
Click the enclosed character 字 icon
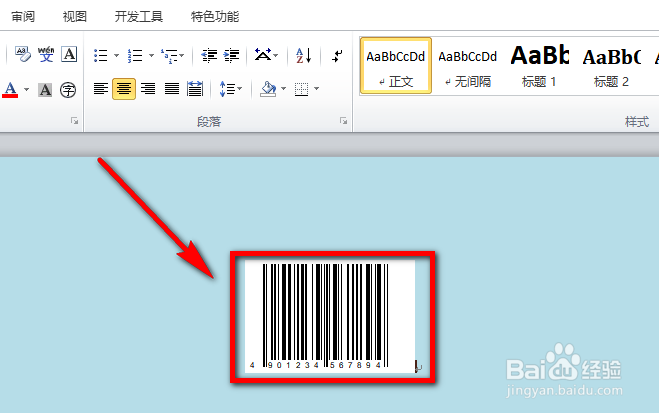(x=68, y=89)
